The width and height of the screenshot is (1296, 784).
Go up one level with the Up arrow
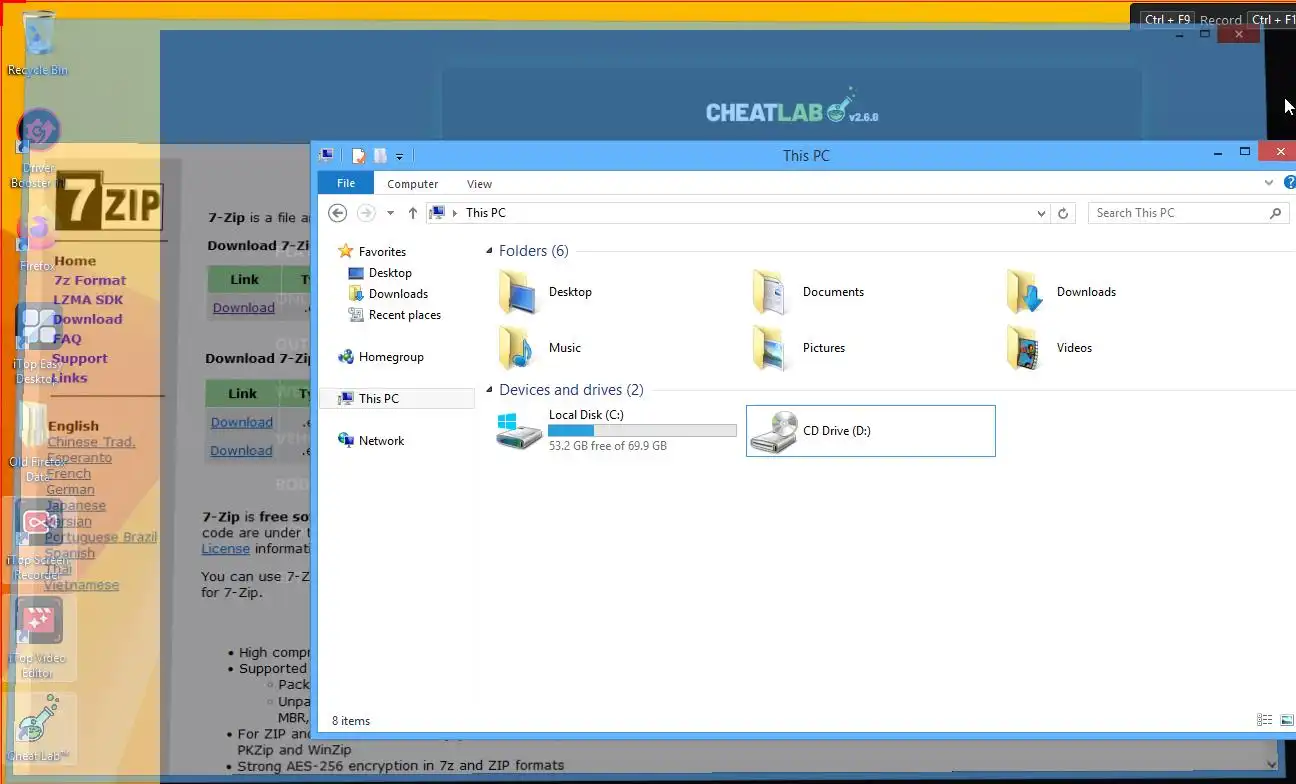pos(413,213)
